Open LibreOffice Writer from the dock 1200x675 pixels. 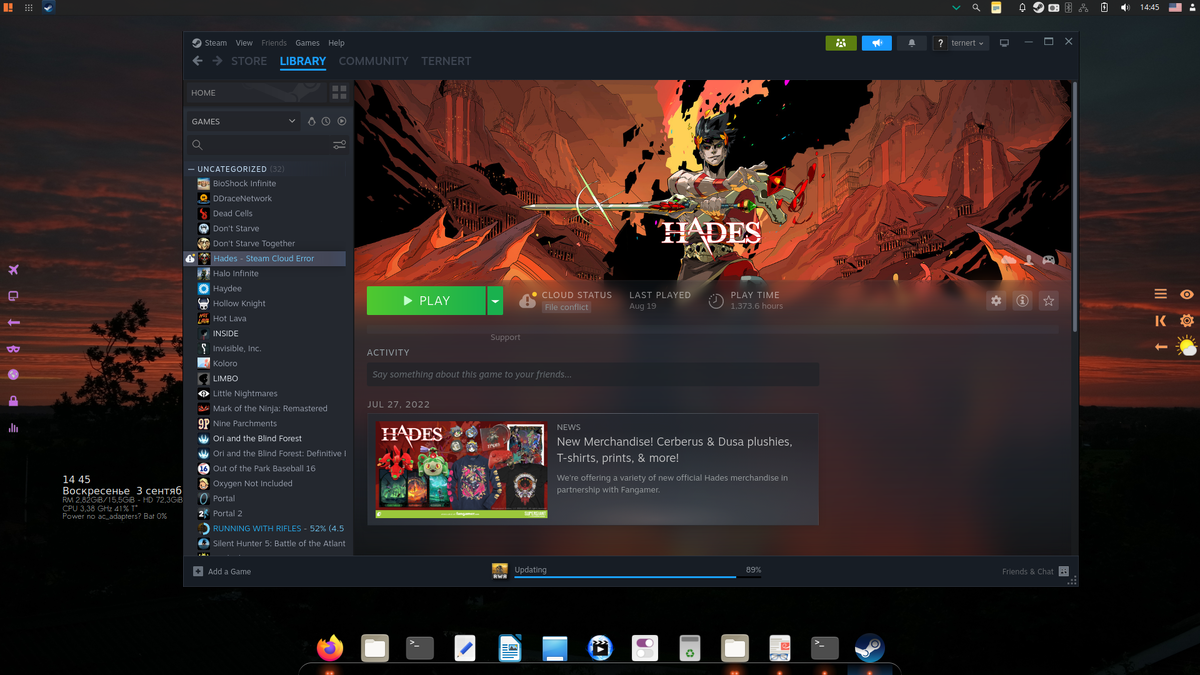(x=509, y=648)
